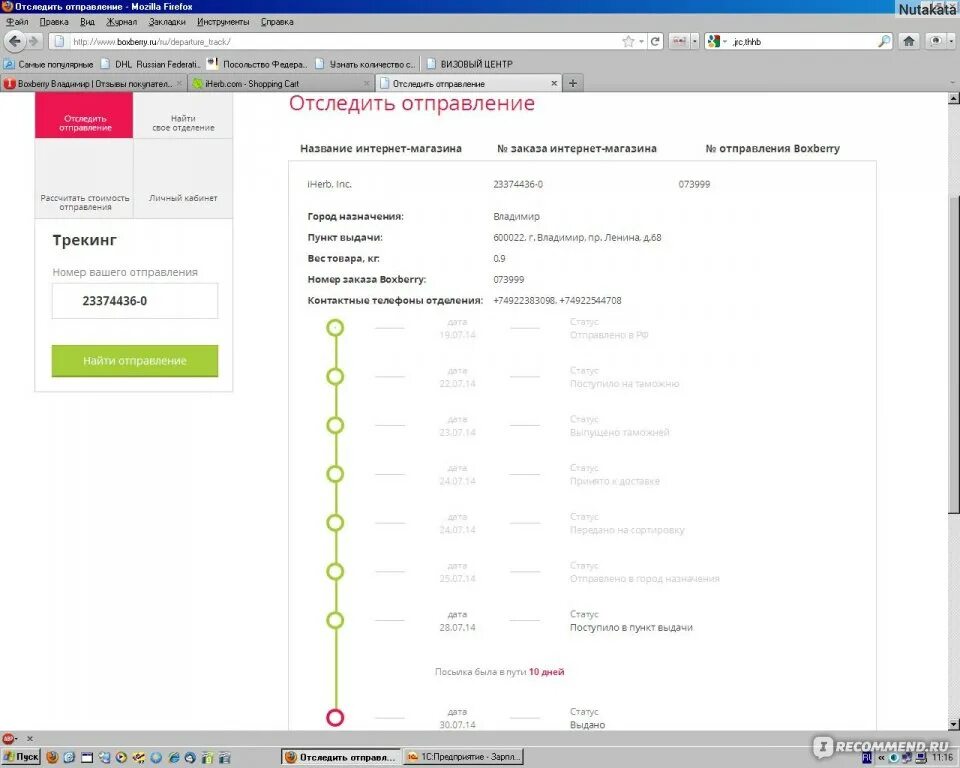Click order number 23374436-0 in the table

(518, 184)
